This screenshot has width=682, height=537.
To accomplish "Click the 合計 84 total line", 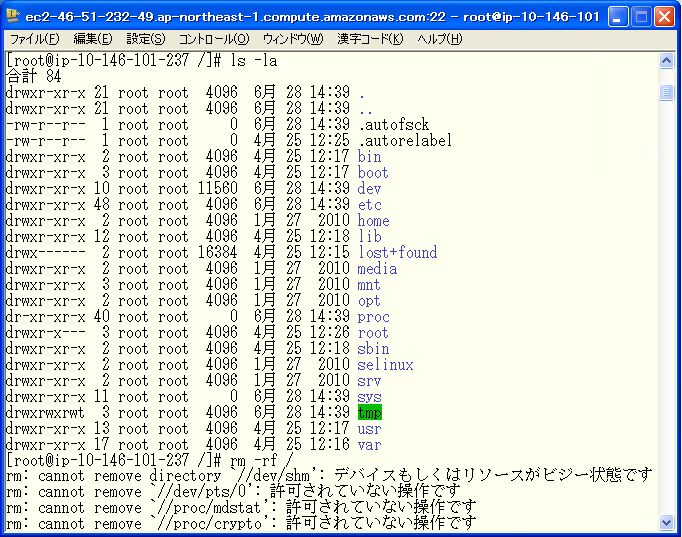I will [33, 77].
